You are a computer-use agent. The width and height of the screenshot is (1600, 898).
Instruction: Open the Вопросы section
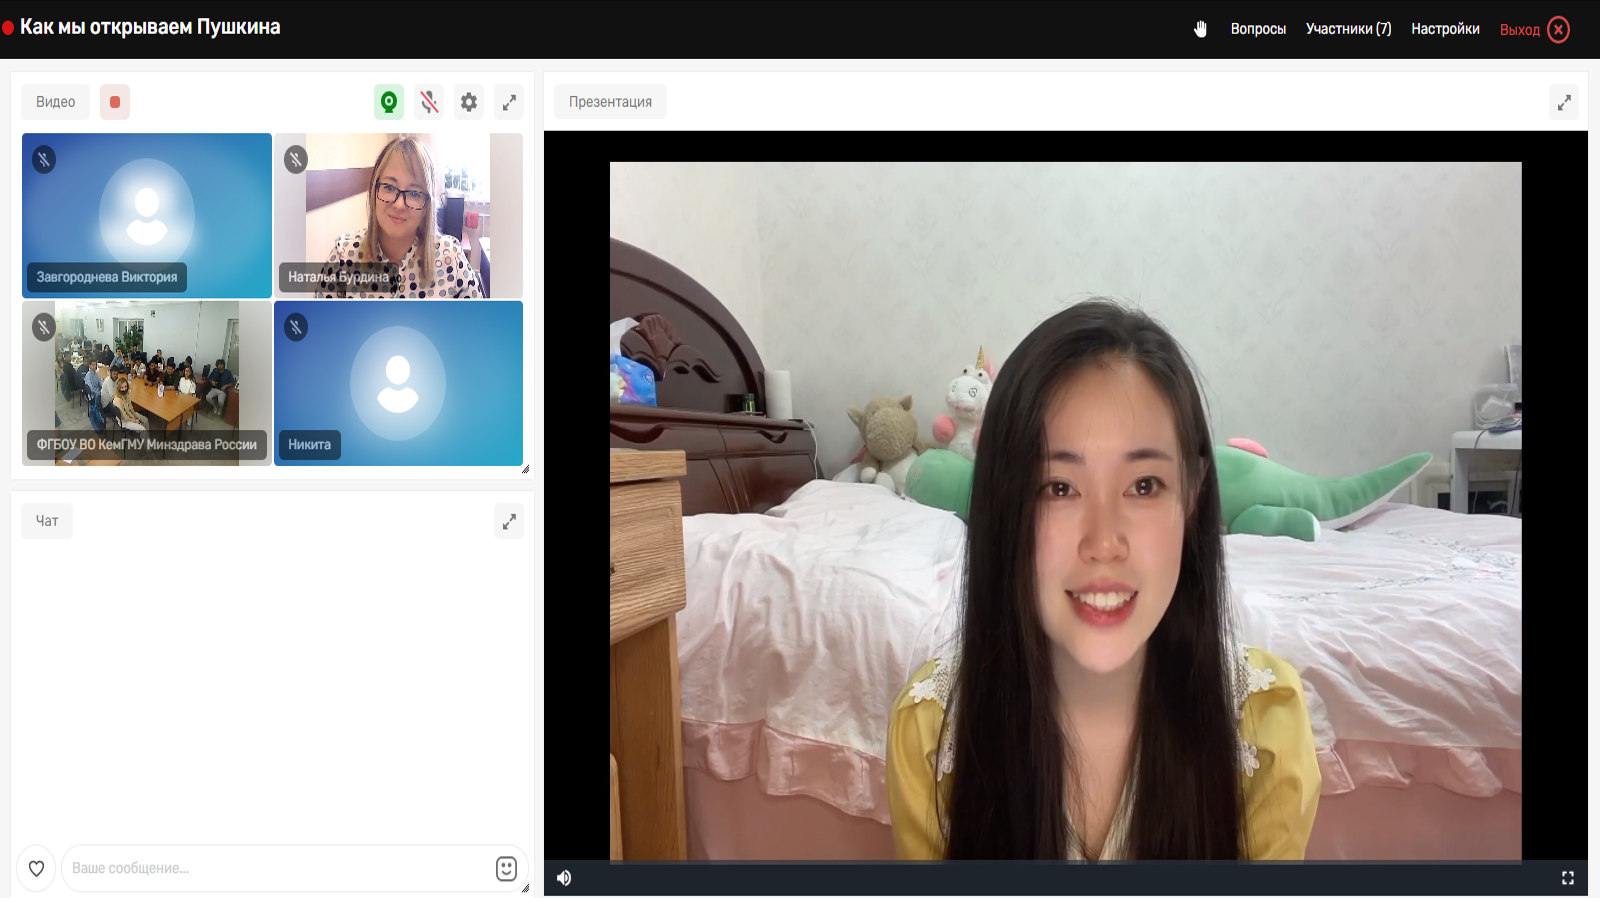coord(1258,29)
